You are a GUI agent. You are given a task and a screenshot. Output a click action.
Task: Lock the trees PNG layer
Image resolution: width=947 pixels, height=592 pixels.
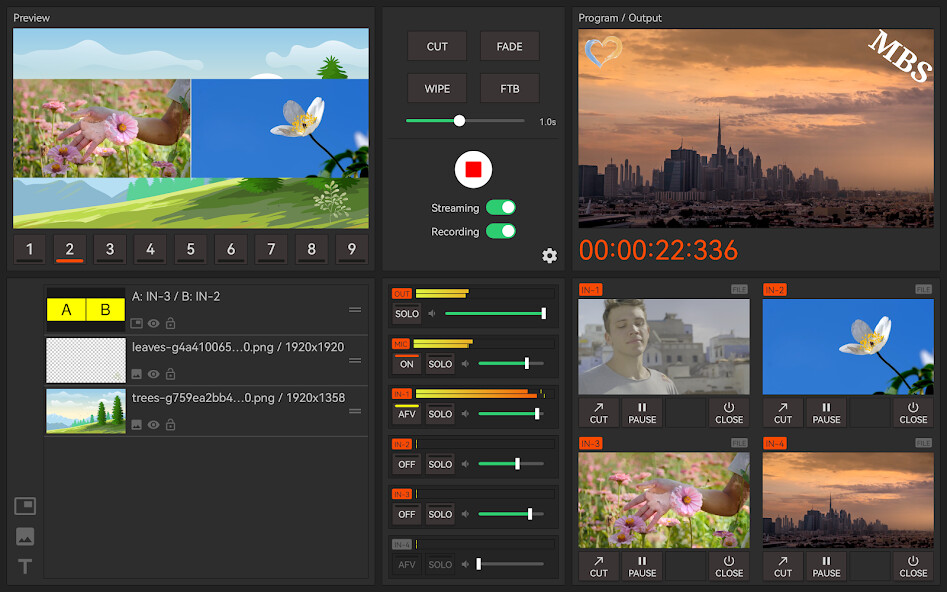point(170,425)
